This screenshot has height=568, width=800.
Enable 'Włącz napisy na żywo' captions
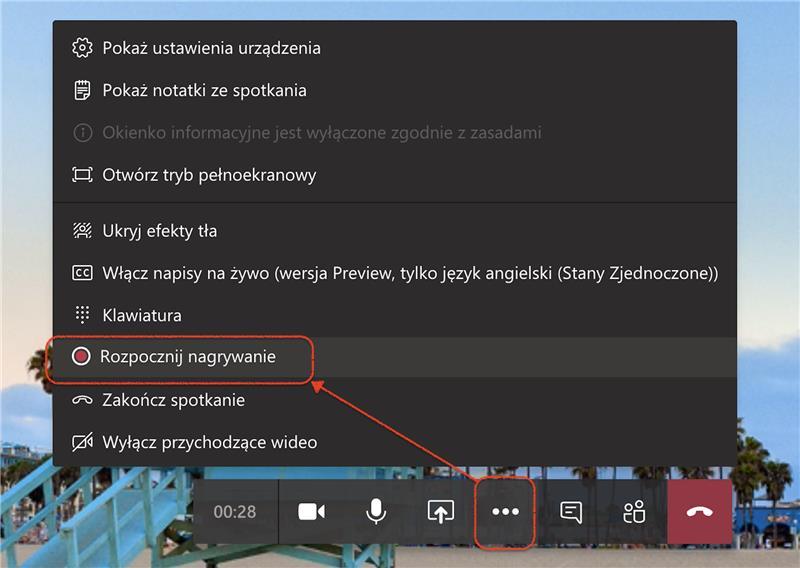click(x=410, y=273)
